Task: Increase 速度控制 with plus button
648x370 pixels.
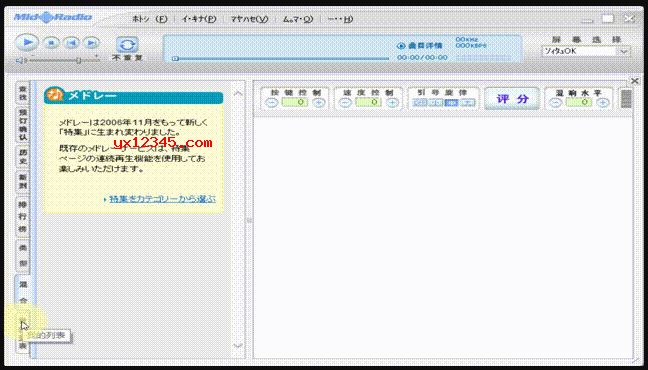Action: coord(392,103)
